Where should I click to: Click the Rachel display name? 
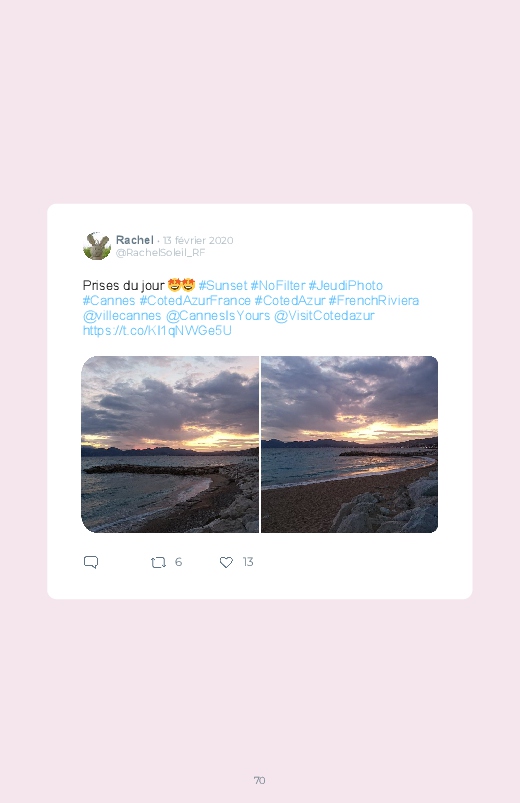coord(135,240)
